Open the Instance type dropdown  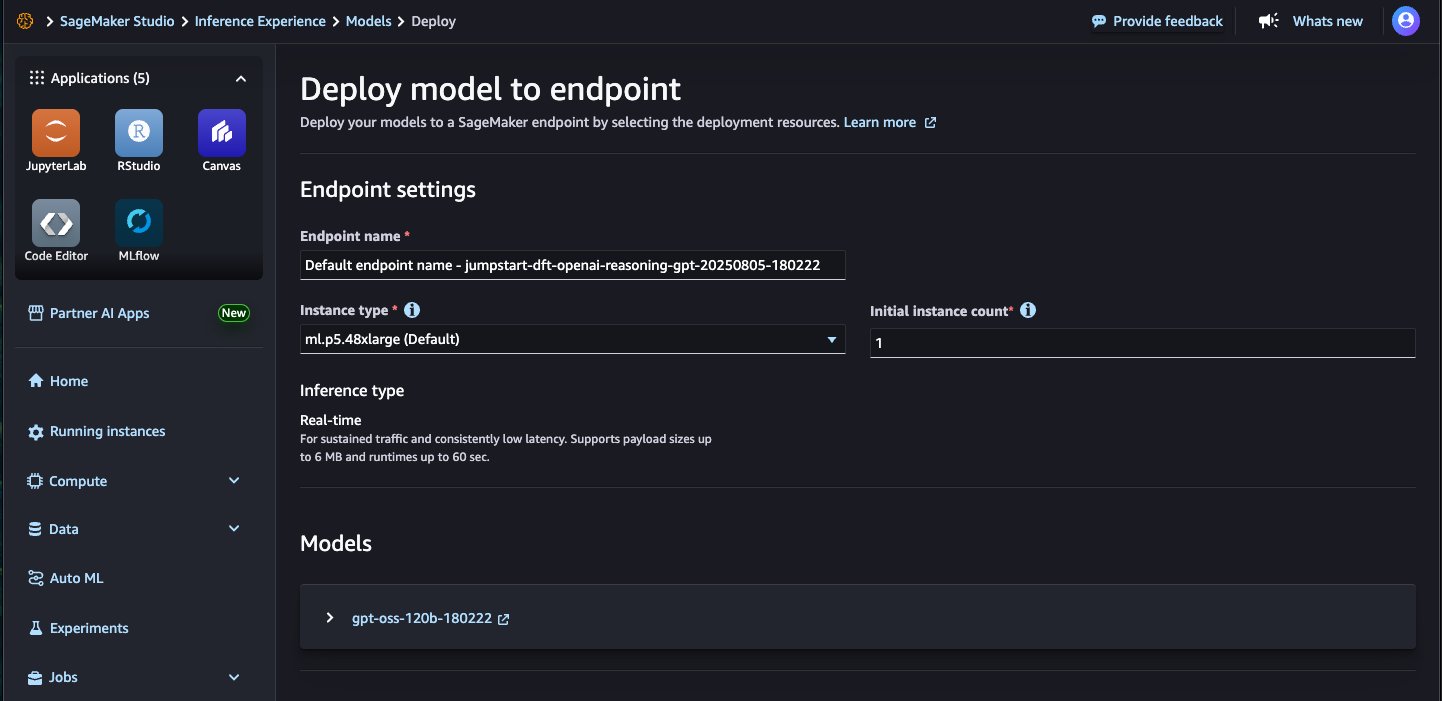573,339
